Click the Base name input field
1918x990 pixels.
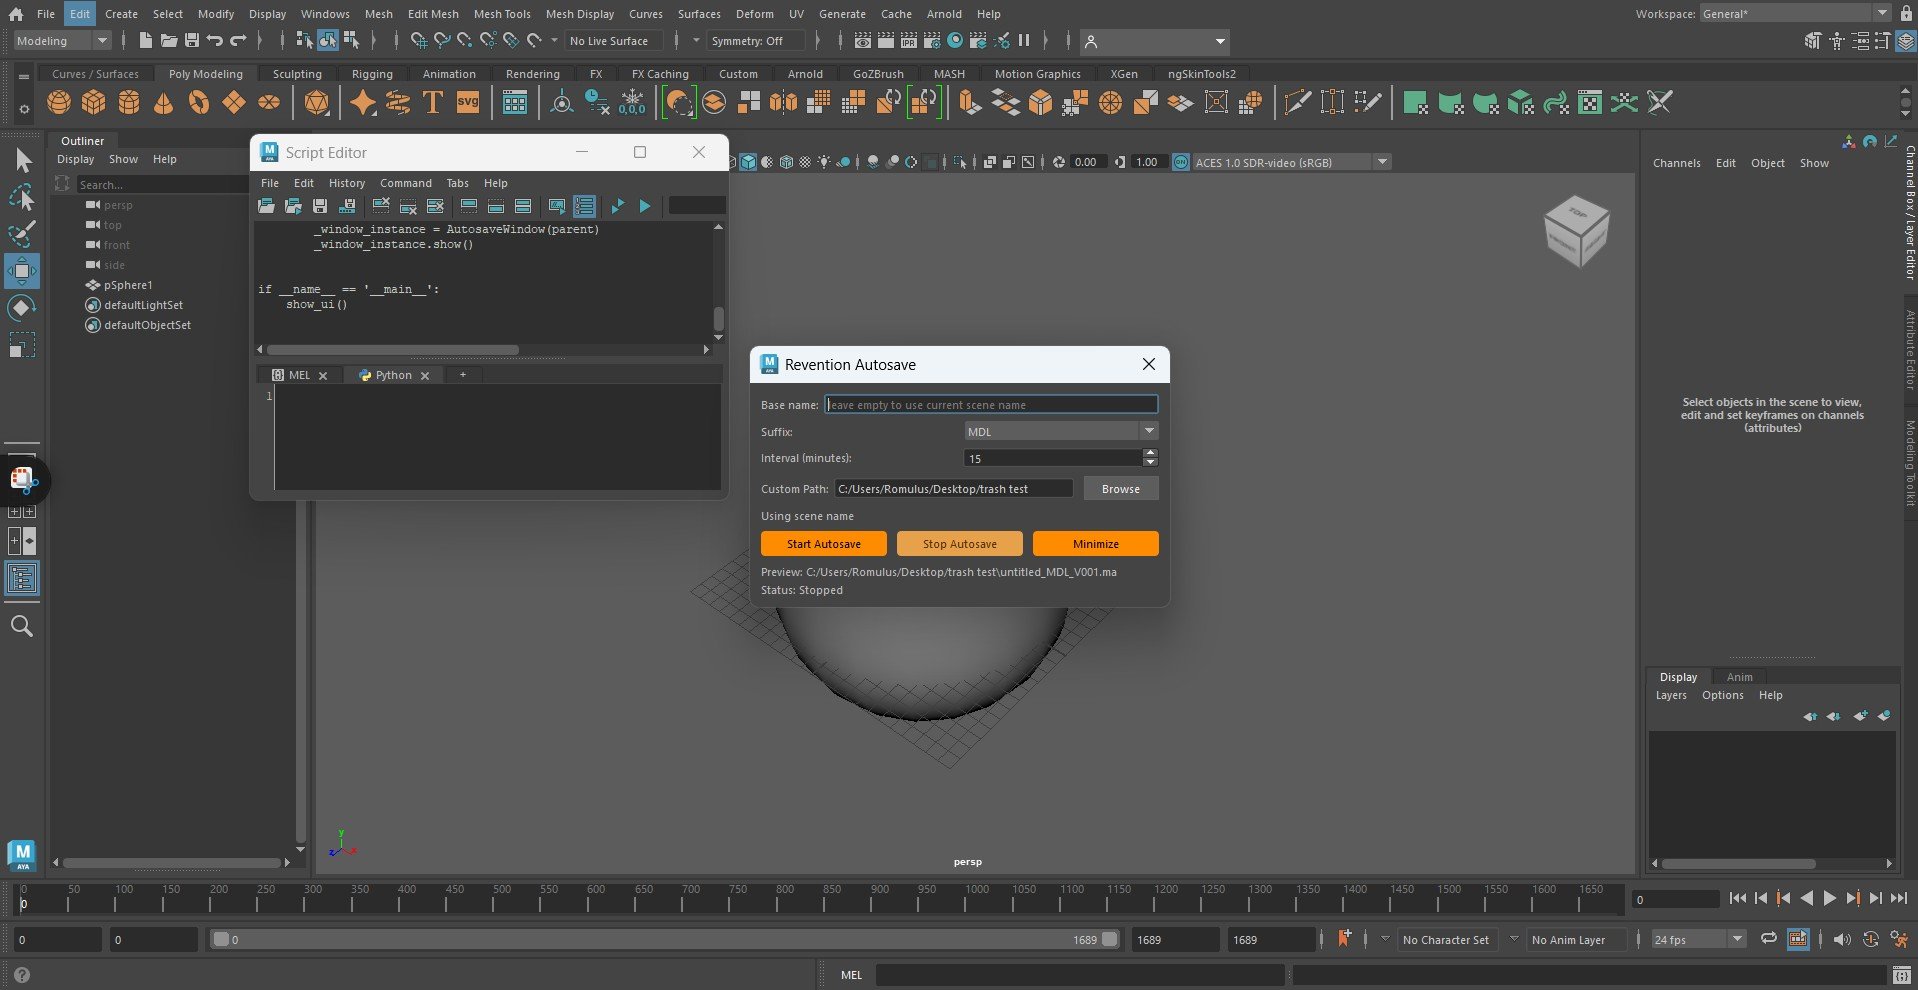990,405
